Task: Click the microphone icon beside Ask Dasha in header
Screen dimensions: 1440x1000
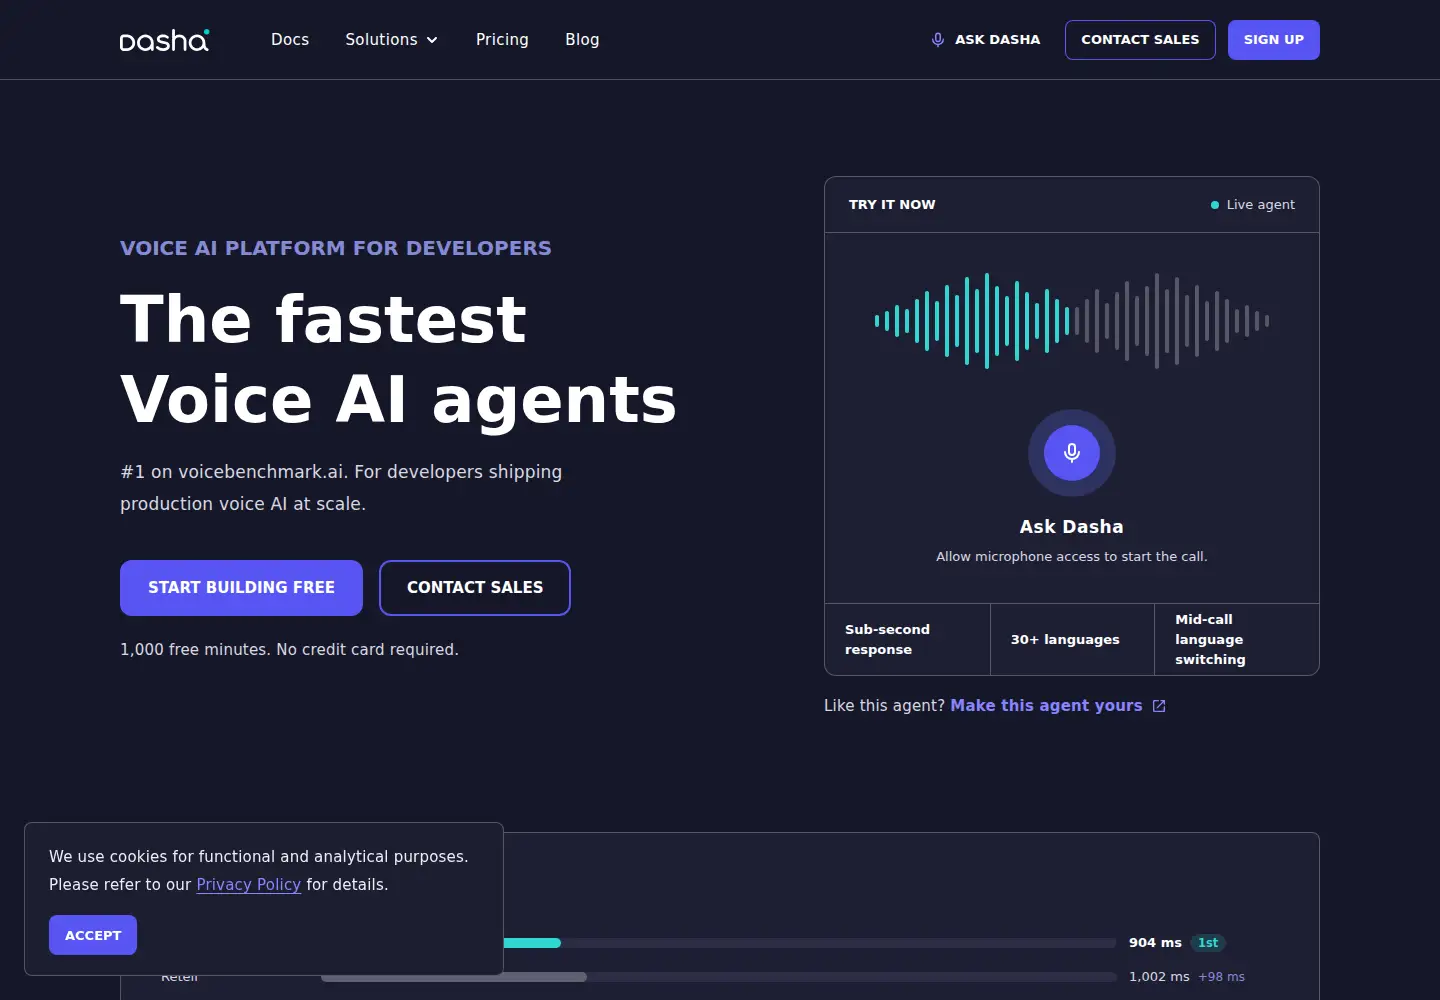Action: [x=938, y=40]
